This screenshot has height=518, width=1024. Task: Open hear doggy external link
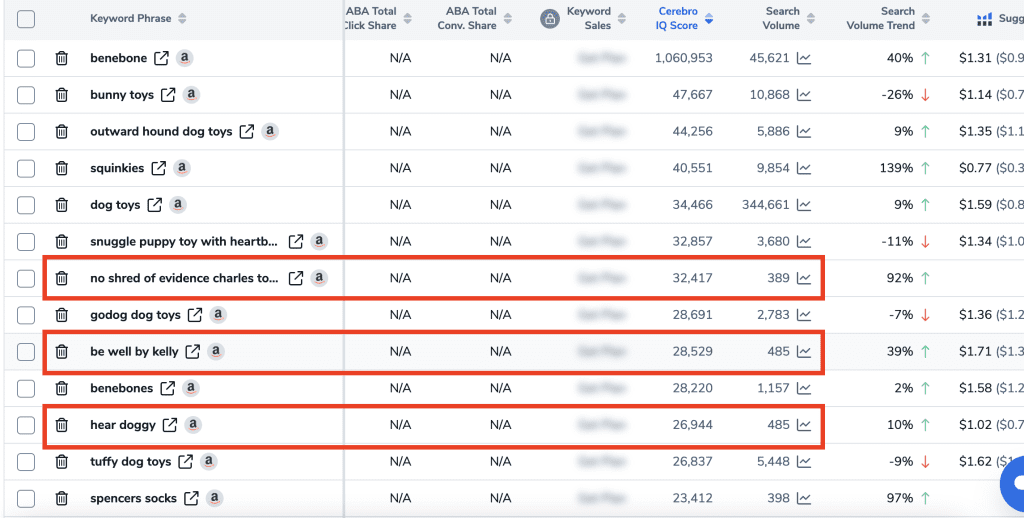(x=170, y=425)
